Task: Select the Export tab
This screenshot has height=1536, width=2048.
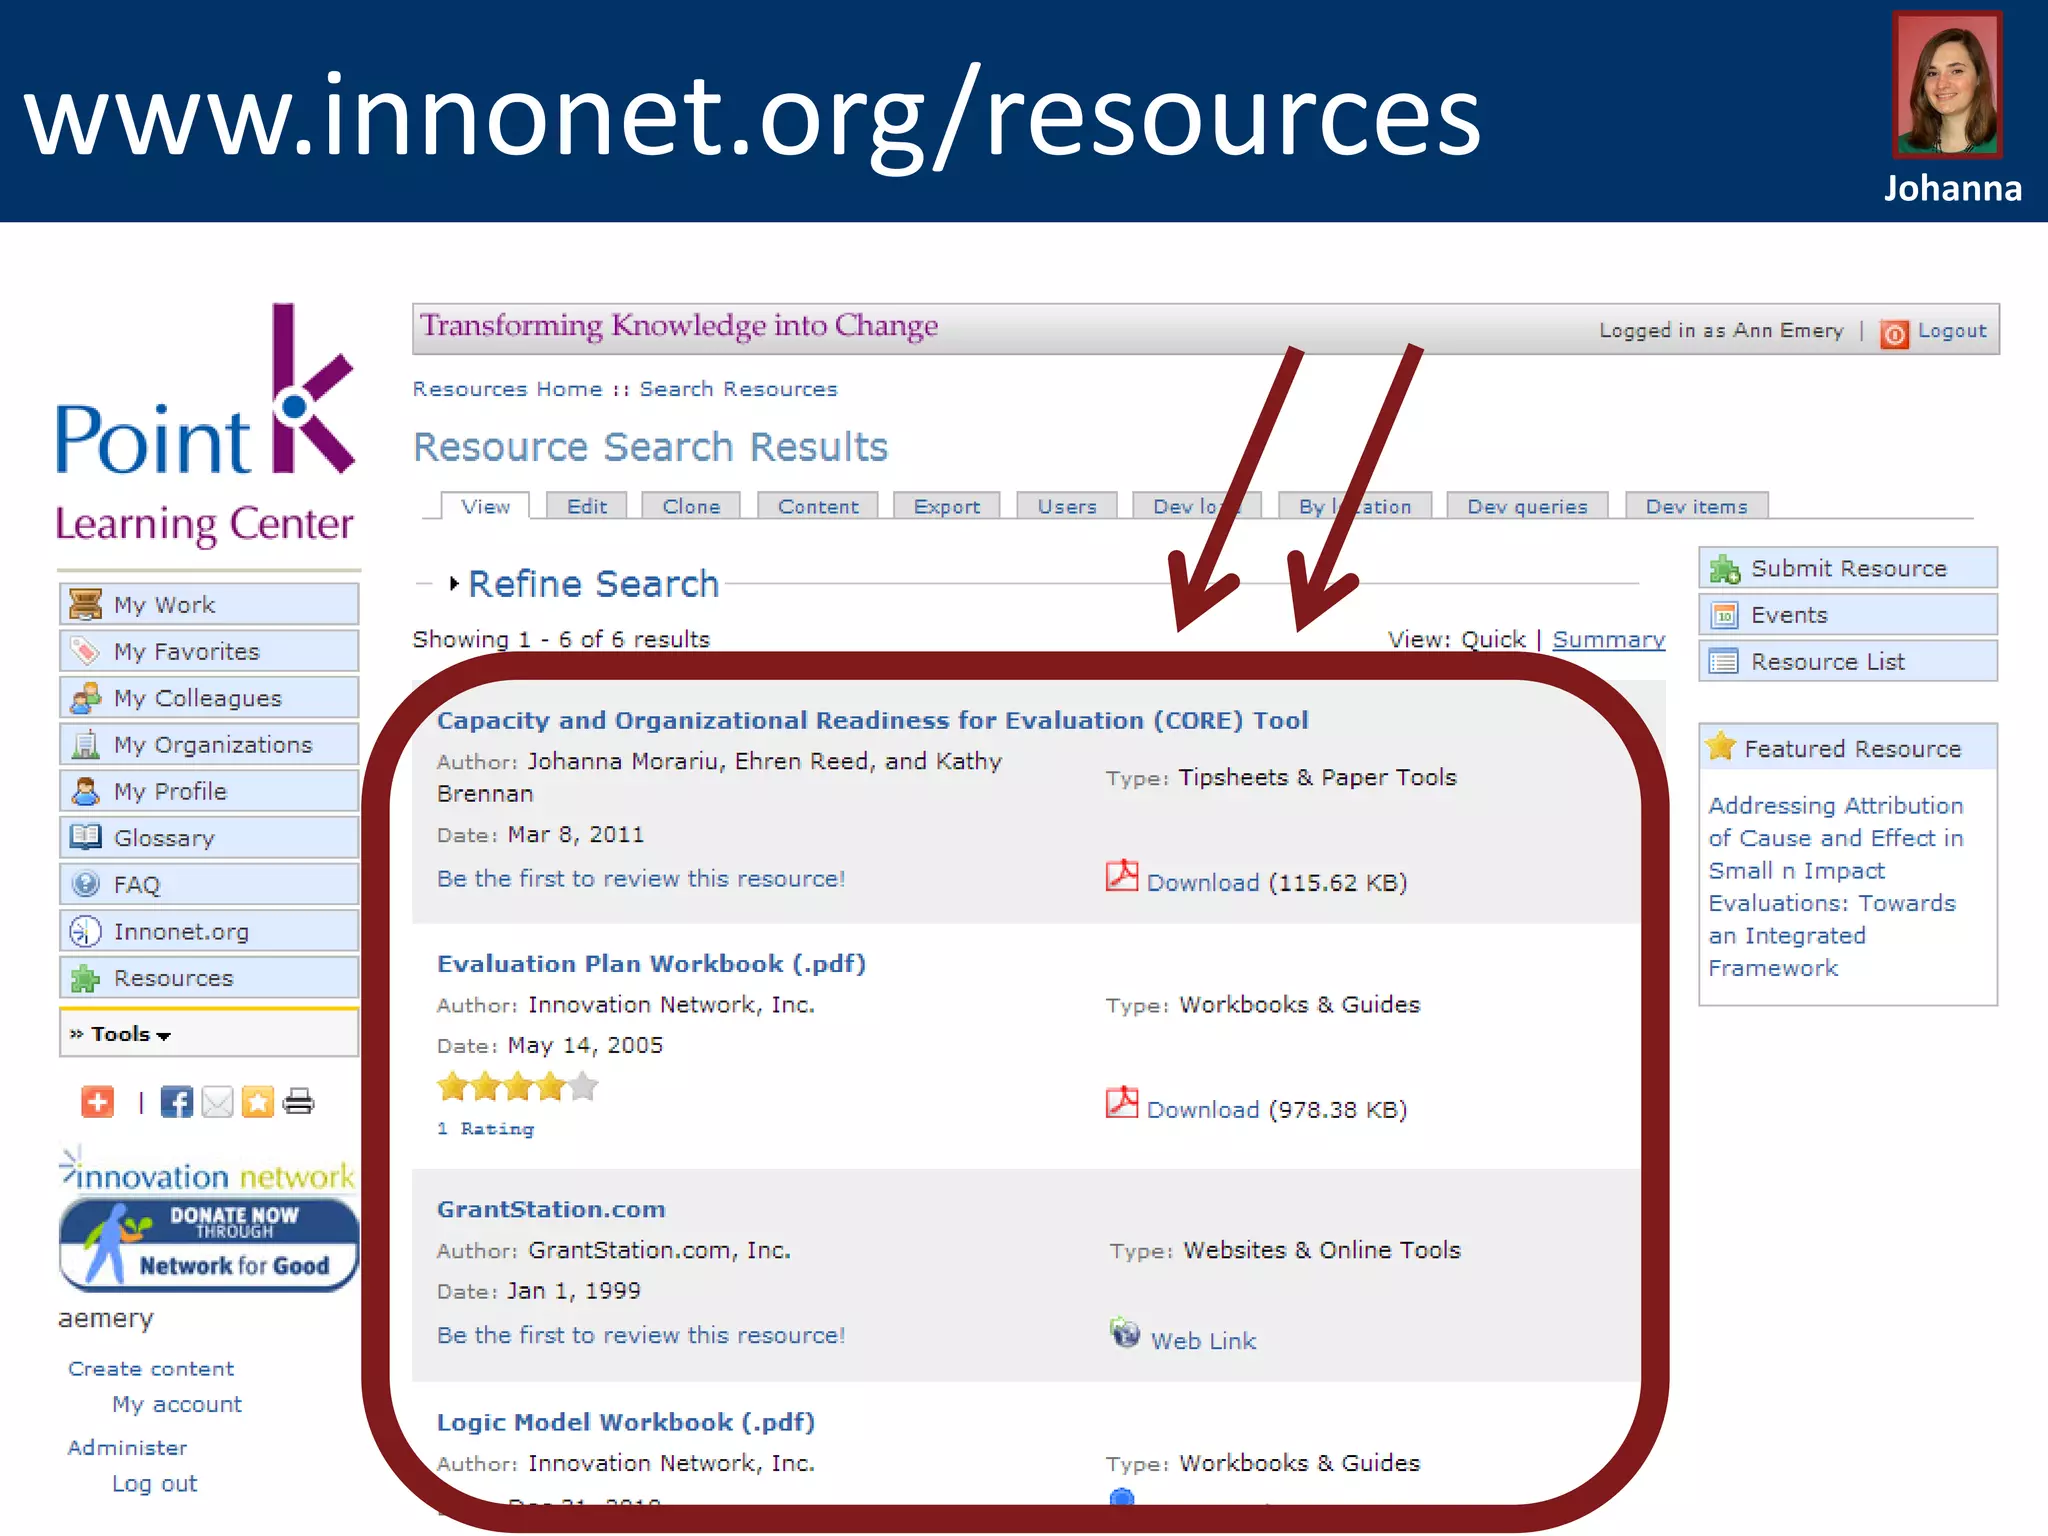Action: pyautogui.click(x=947, y=507)
